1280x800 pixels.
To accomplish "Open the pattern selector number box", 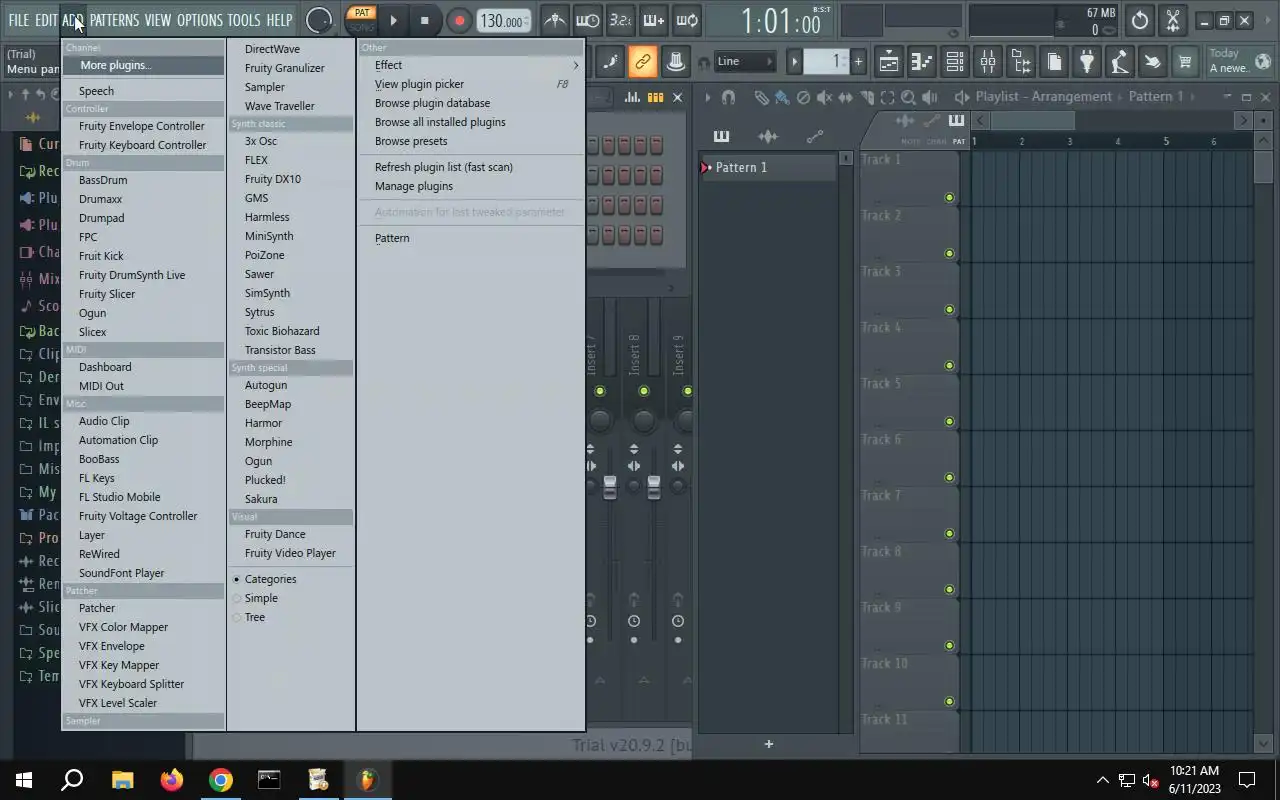I will pyautogui.click(x=826, y=62).
